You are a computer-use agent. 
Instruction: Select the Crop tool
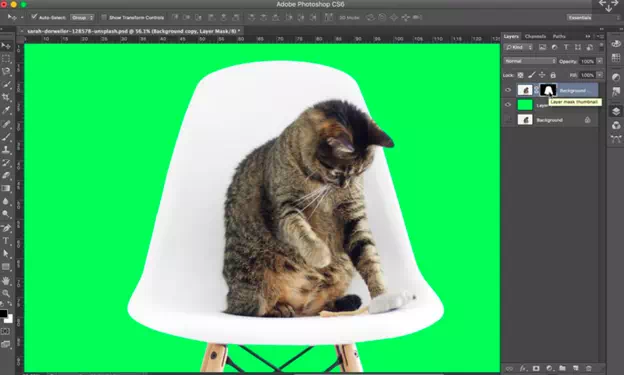(6, 97)
